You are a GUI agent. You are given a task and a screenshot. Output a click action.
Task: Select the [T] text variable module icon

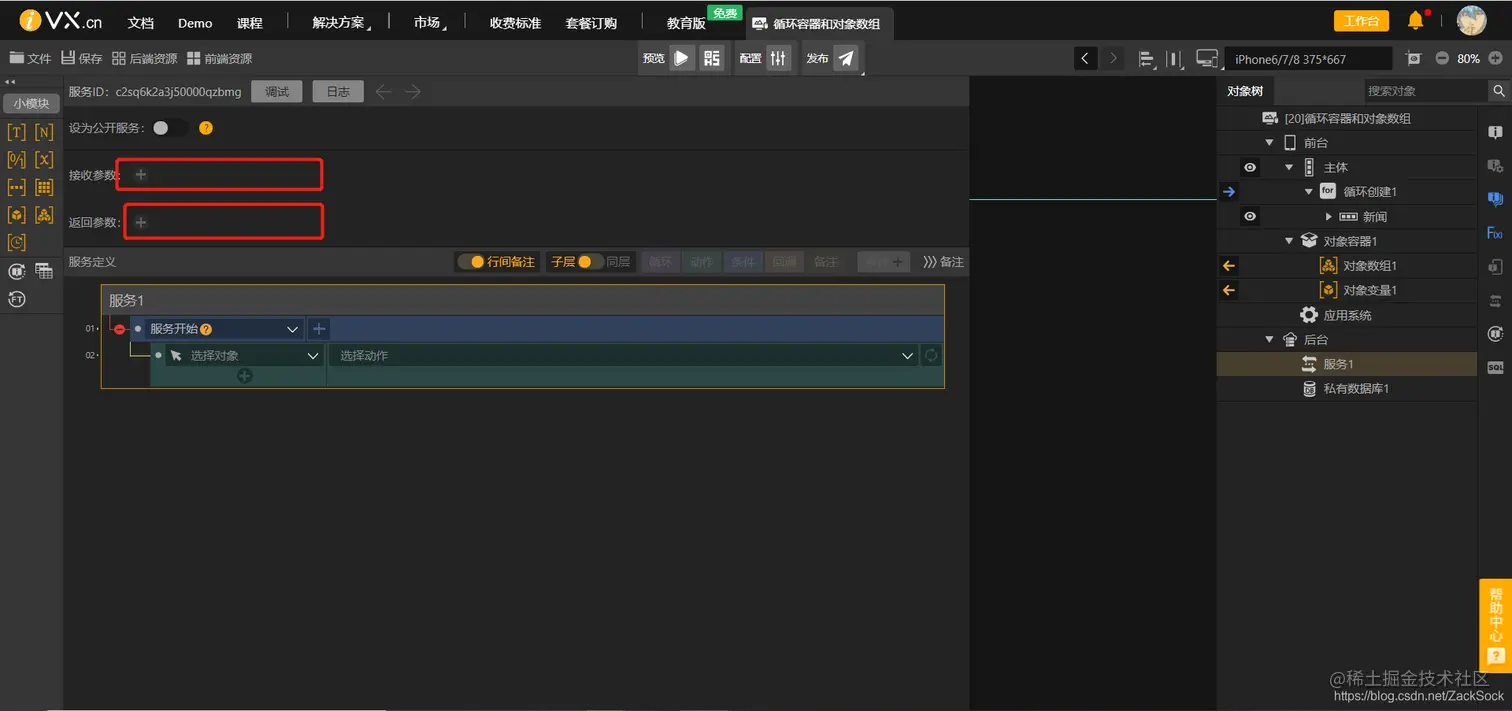point(16,132)
